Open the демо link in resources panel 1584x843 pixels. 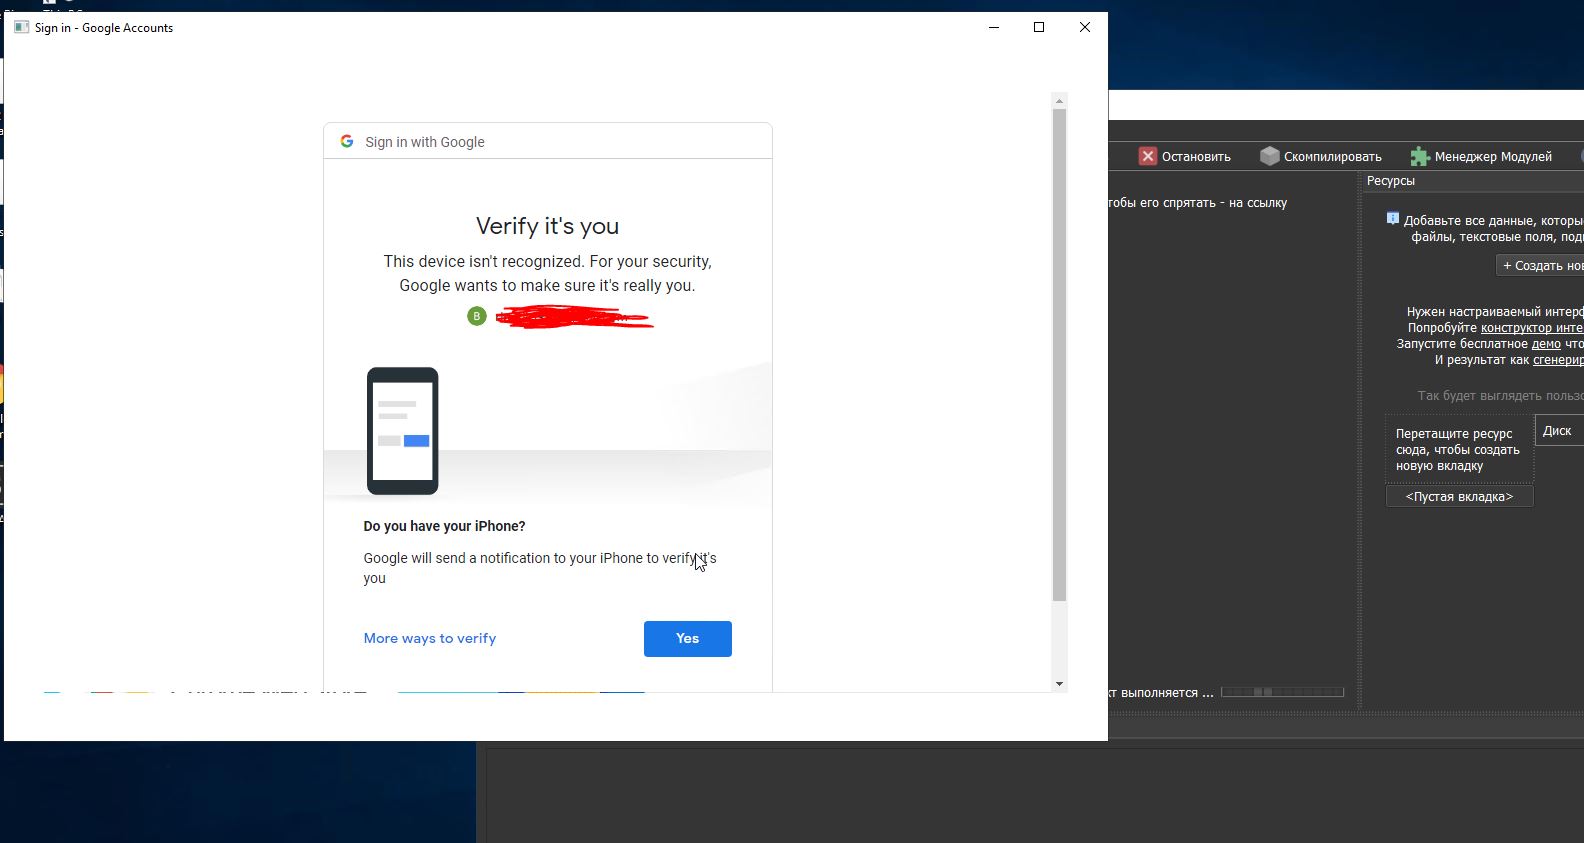(1546, 344)
